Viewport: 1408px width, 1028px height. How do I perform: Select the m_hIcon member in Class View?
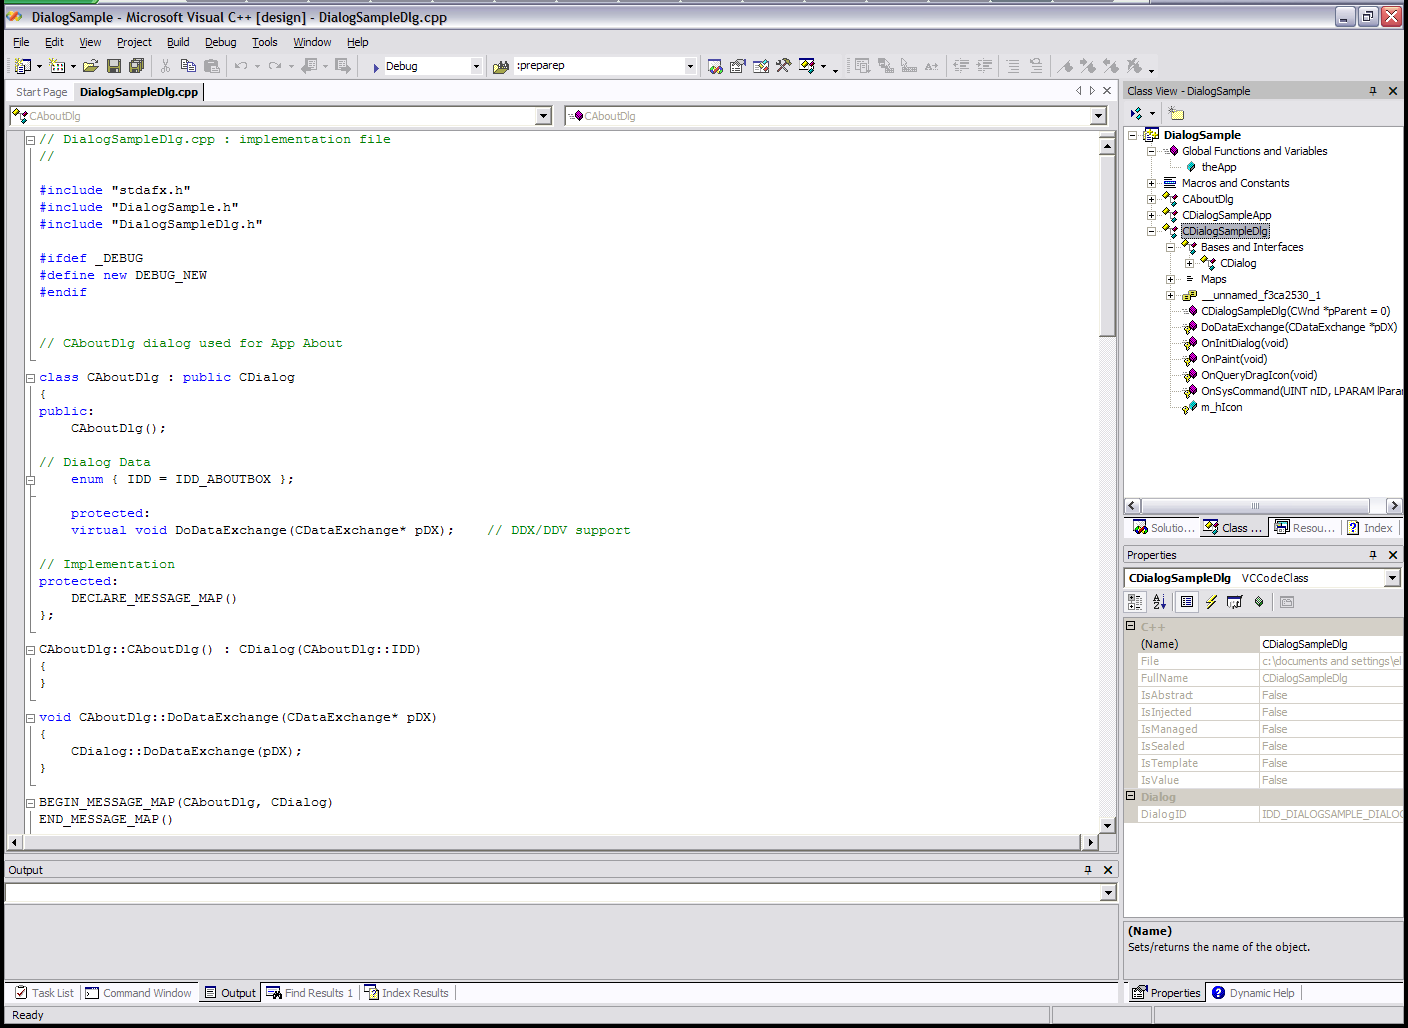tap(1221, 407)
